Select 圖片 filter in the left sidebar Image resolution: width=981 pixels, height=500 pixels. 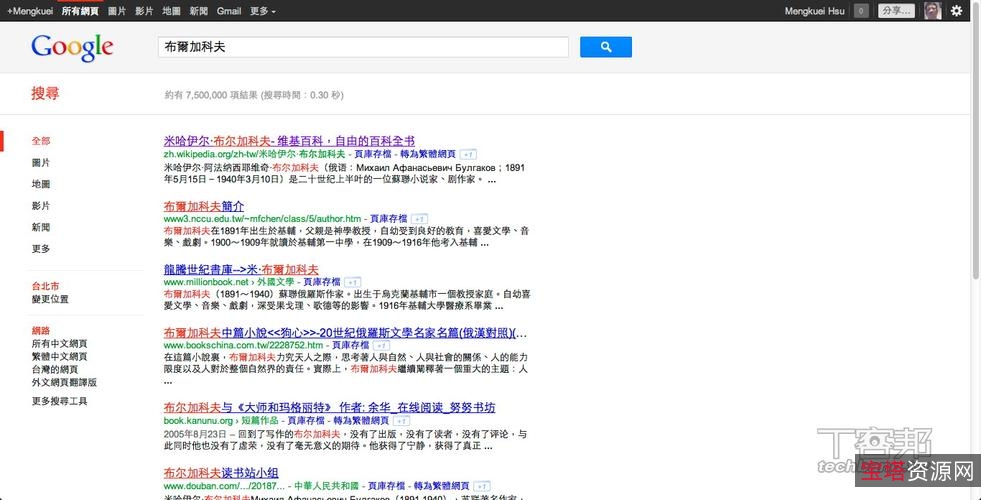pos(41,163)
